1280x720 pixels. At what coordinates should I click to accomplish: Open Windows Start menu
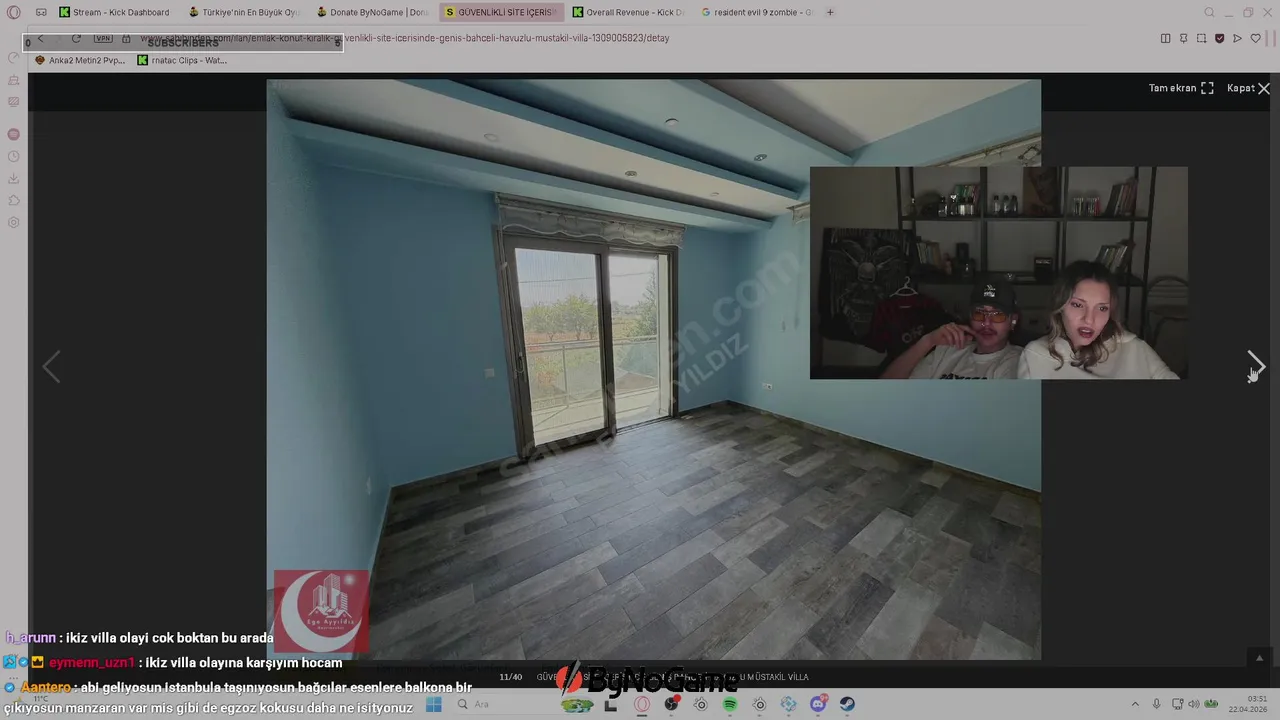coord(433,704)
